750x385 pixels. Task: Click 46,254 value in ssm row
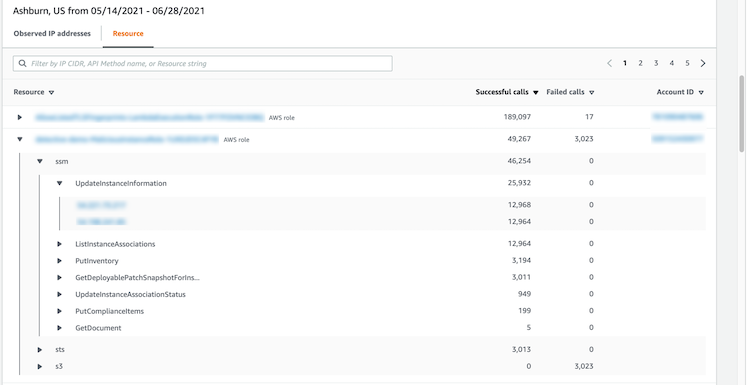pos(519,161)
